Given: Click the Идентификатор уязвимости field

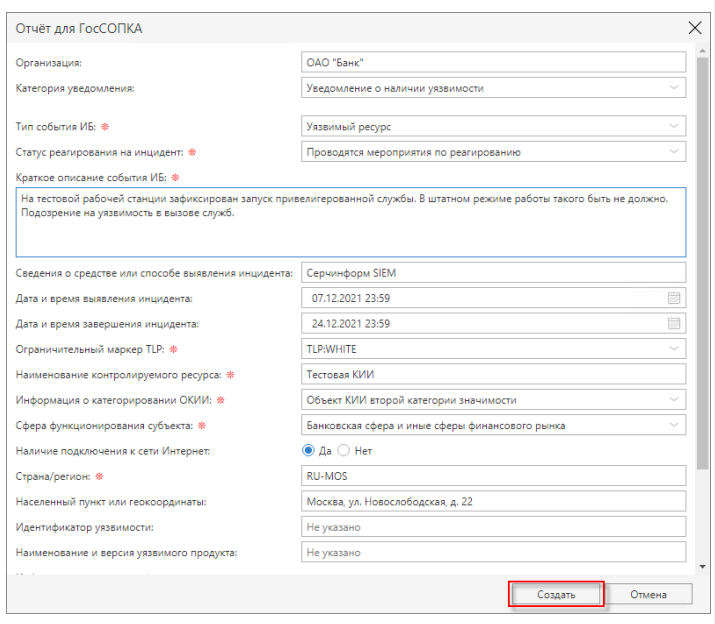Looking at the screenshot, I should click(x=493, y=527).
